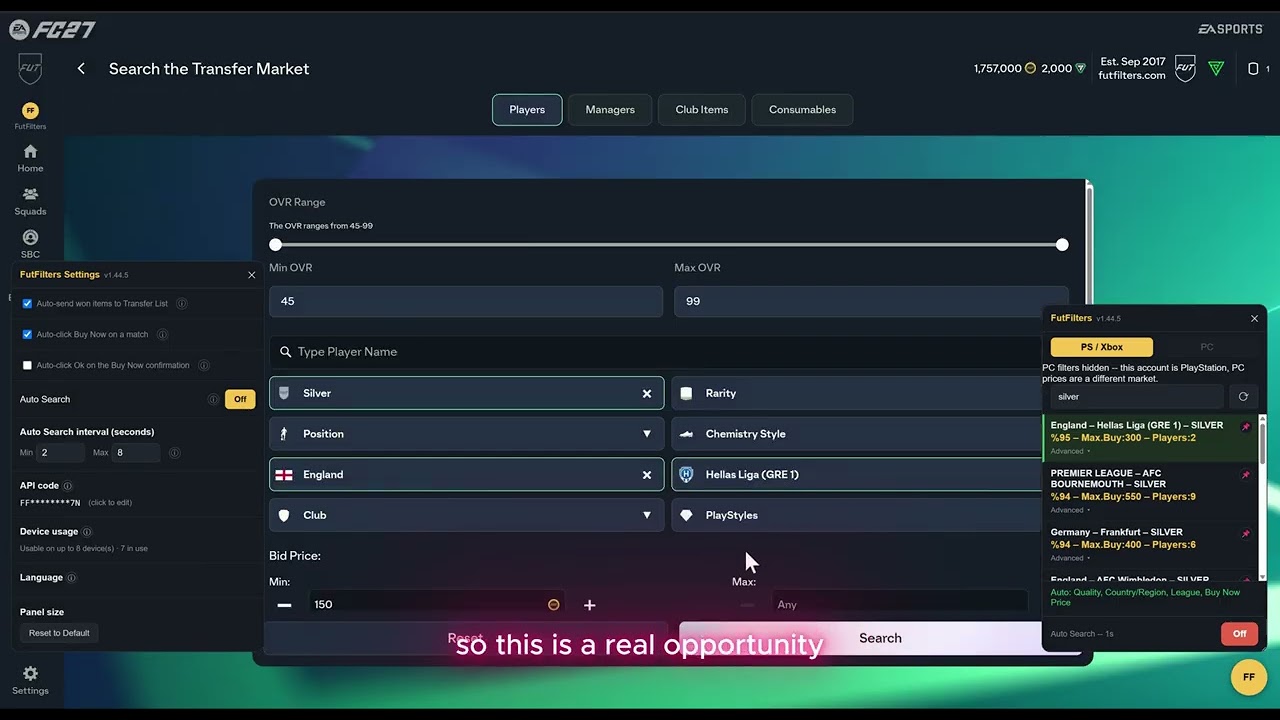The height and width of the screenshot is (720, 1280).
Task: Click the green triangle pennant icon
Action: (1216, 69)
